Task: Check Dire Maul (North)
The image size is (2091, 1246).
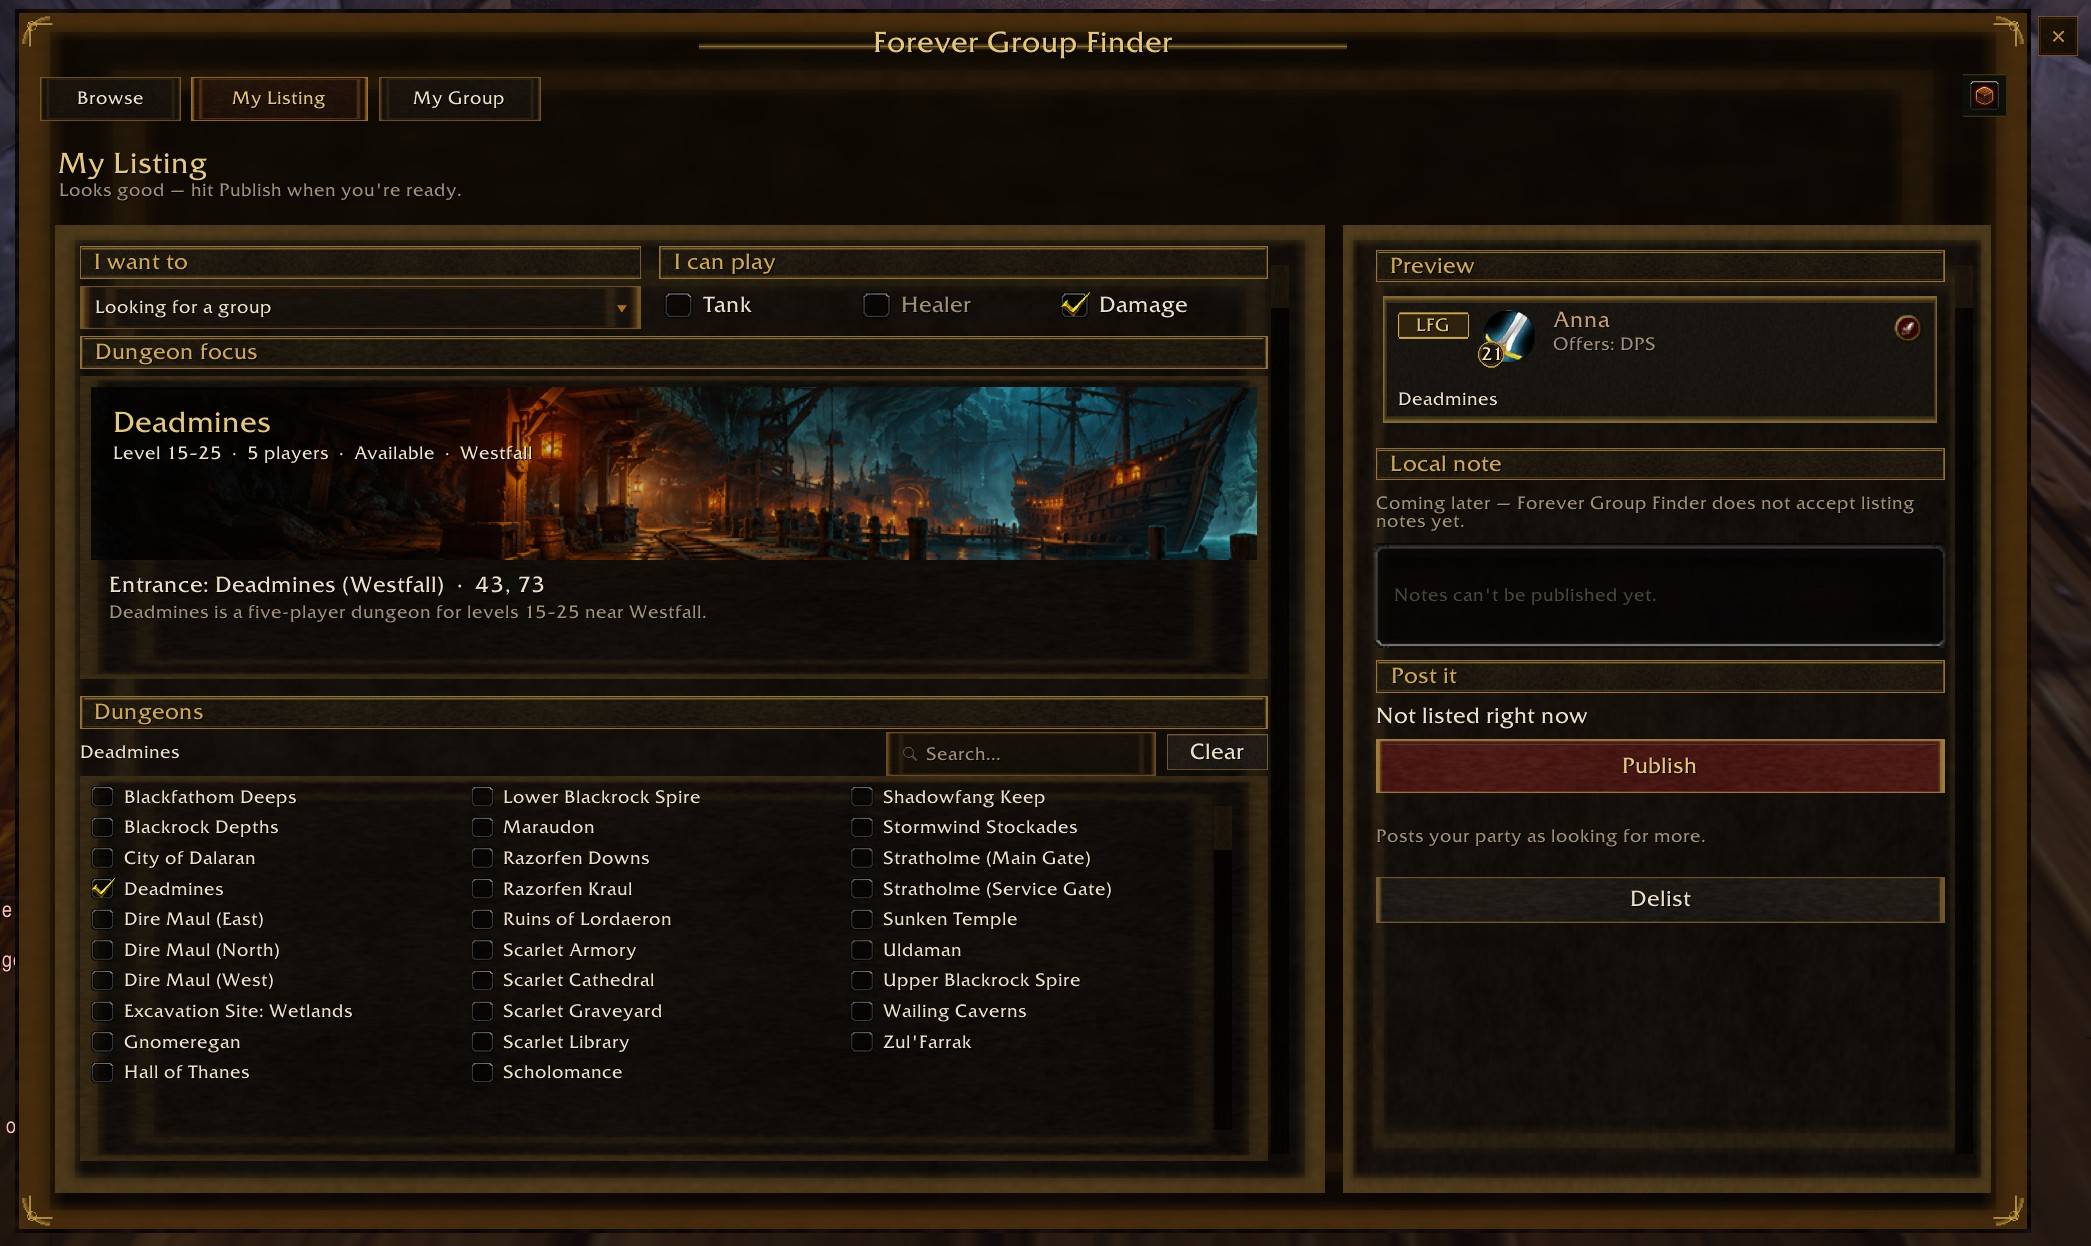Action: 102,950
